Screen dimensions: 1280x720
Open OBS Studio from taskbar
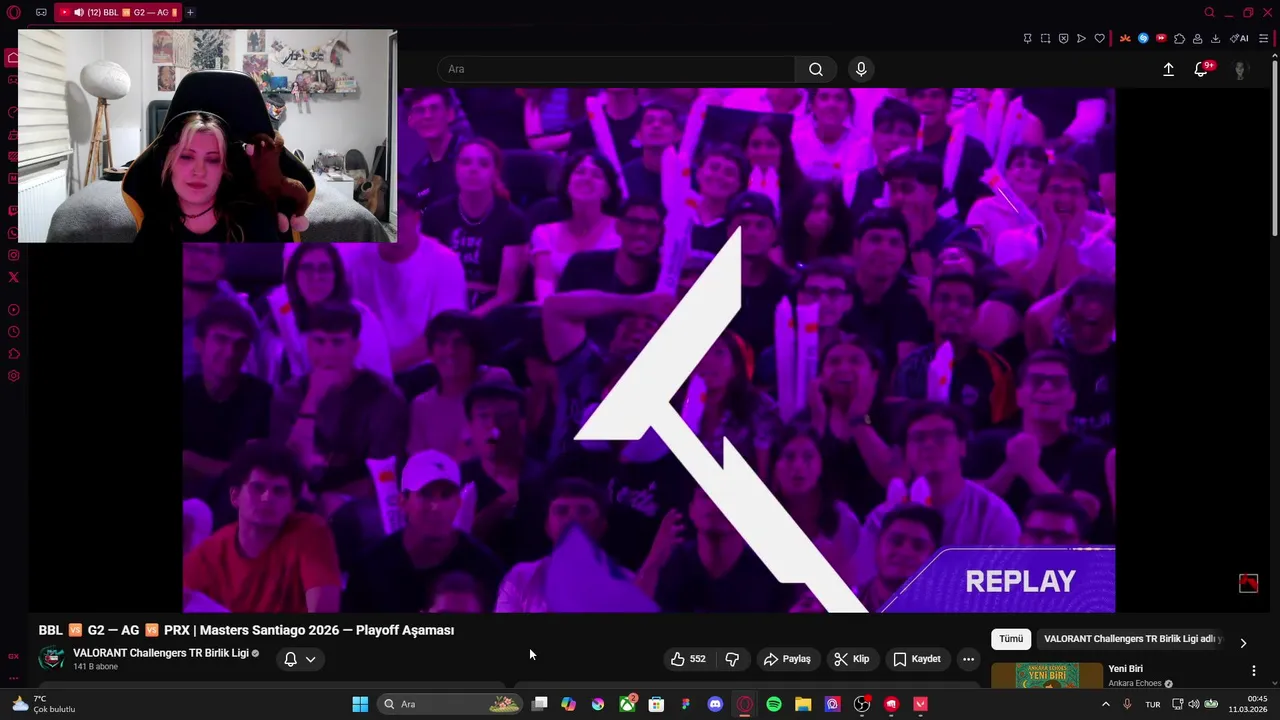pos(862,704)
